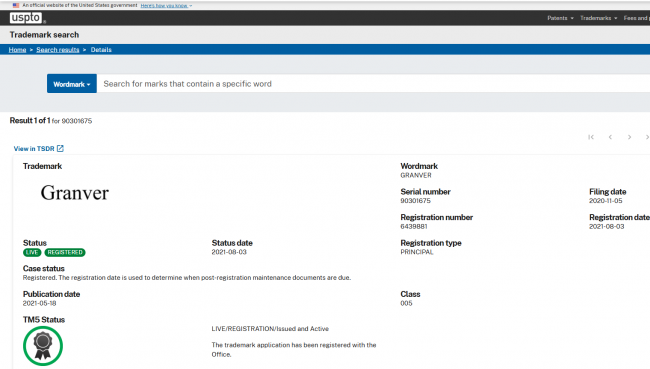Click the US flag icon in banner
The height and width of the screenshot is (369, 650).
[x=16, y=5]
